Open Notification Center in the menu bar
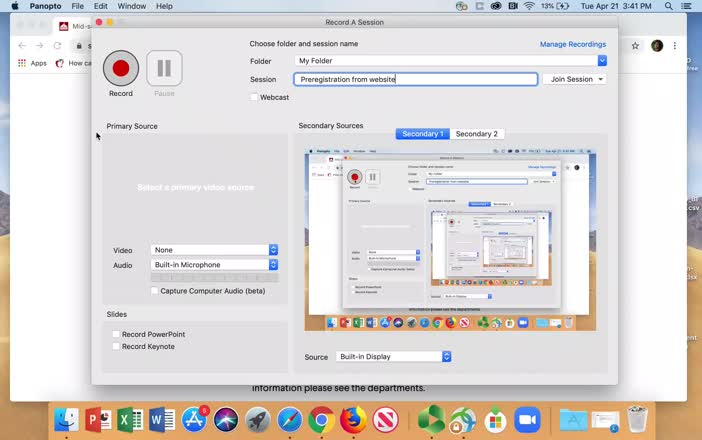This screenshot has height=440, width=702. coord(686,6)
